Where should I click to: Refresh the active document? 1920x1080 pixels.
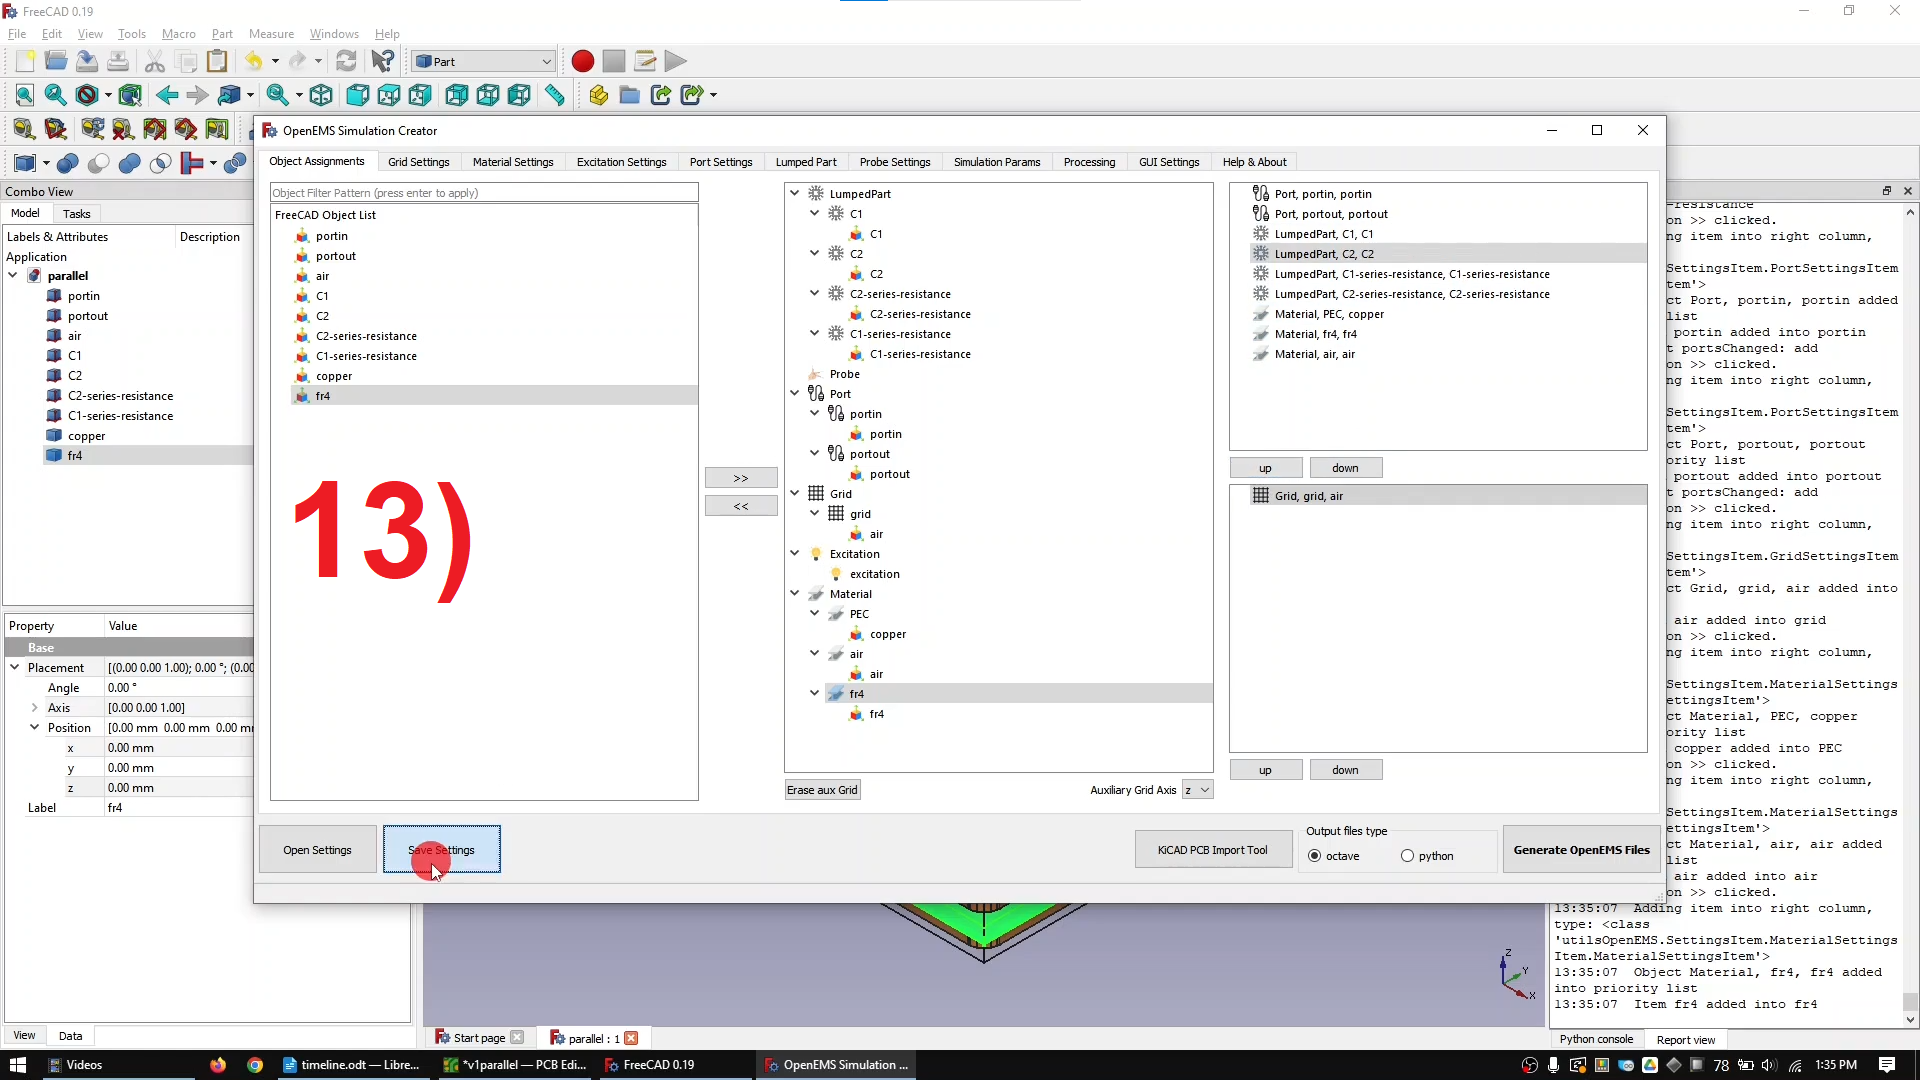coord(346,61)
